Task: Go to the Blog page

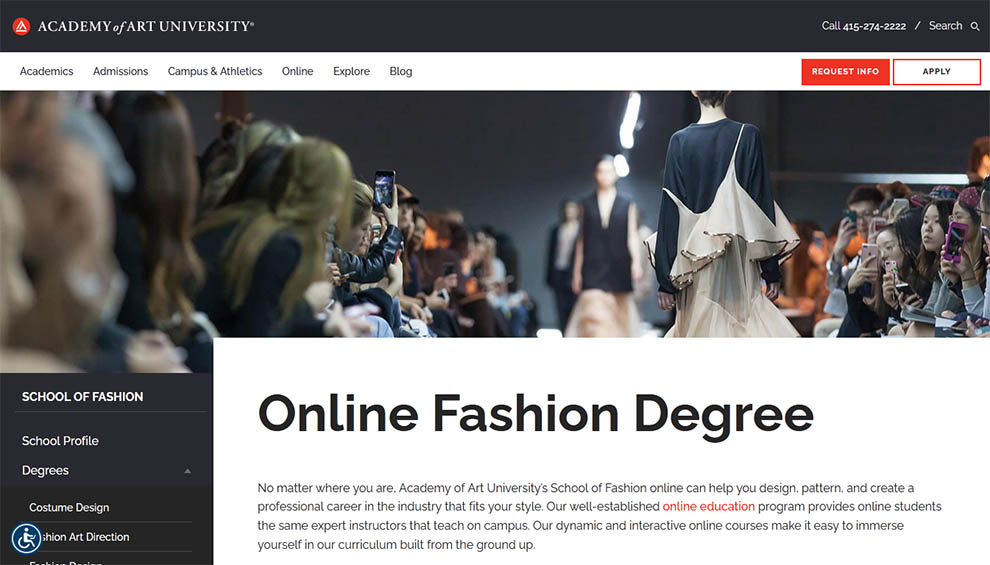Action: pos(400,71)
